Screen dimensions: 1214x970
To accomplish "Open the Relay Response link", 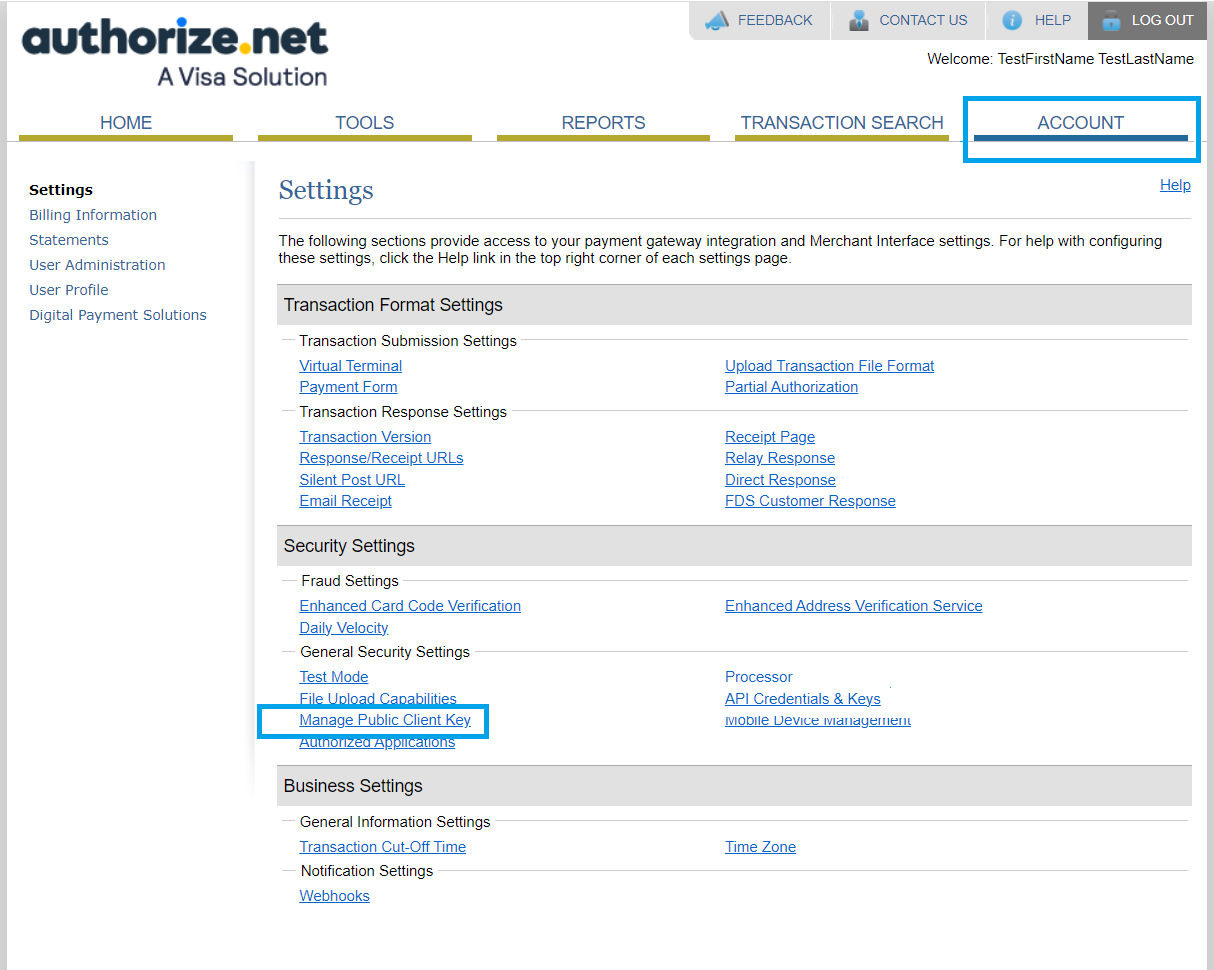I will (x=780, y=458).
